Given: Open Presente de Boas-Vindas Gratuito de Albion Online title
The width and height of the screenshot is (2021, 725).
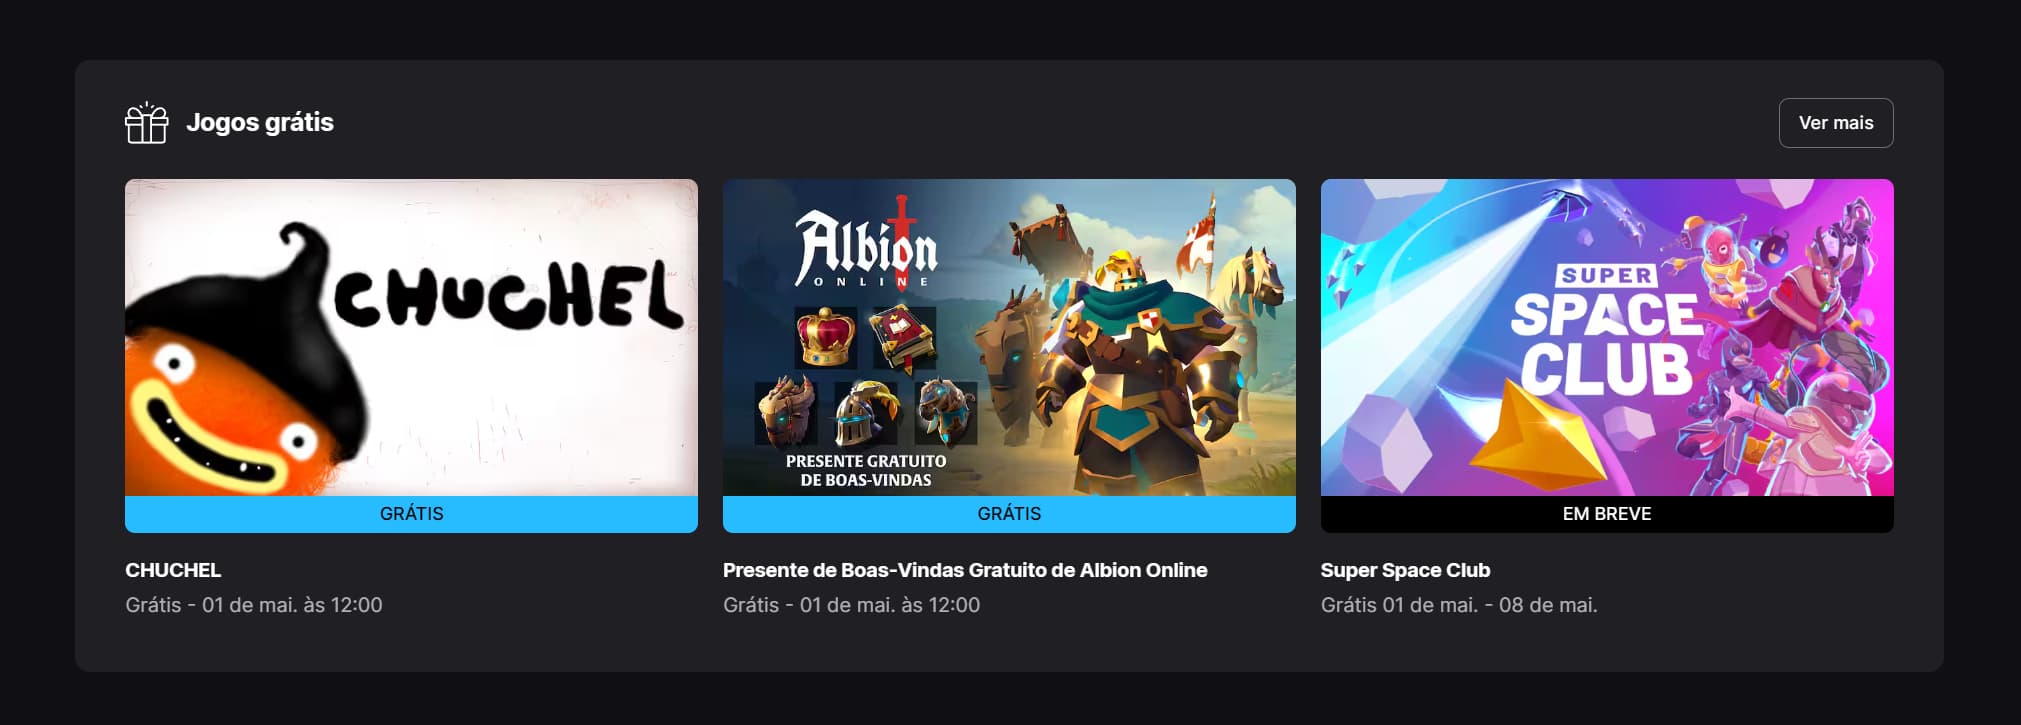Looking at the screenshot, I should pyautogui.click(x=965, y=570).
